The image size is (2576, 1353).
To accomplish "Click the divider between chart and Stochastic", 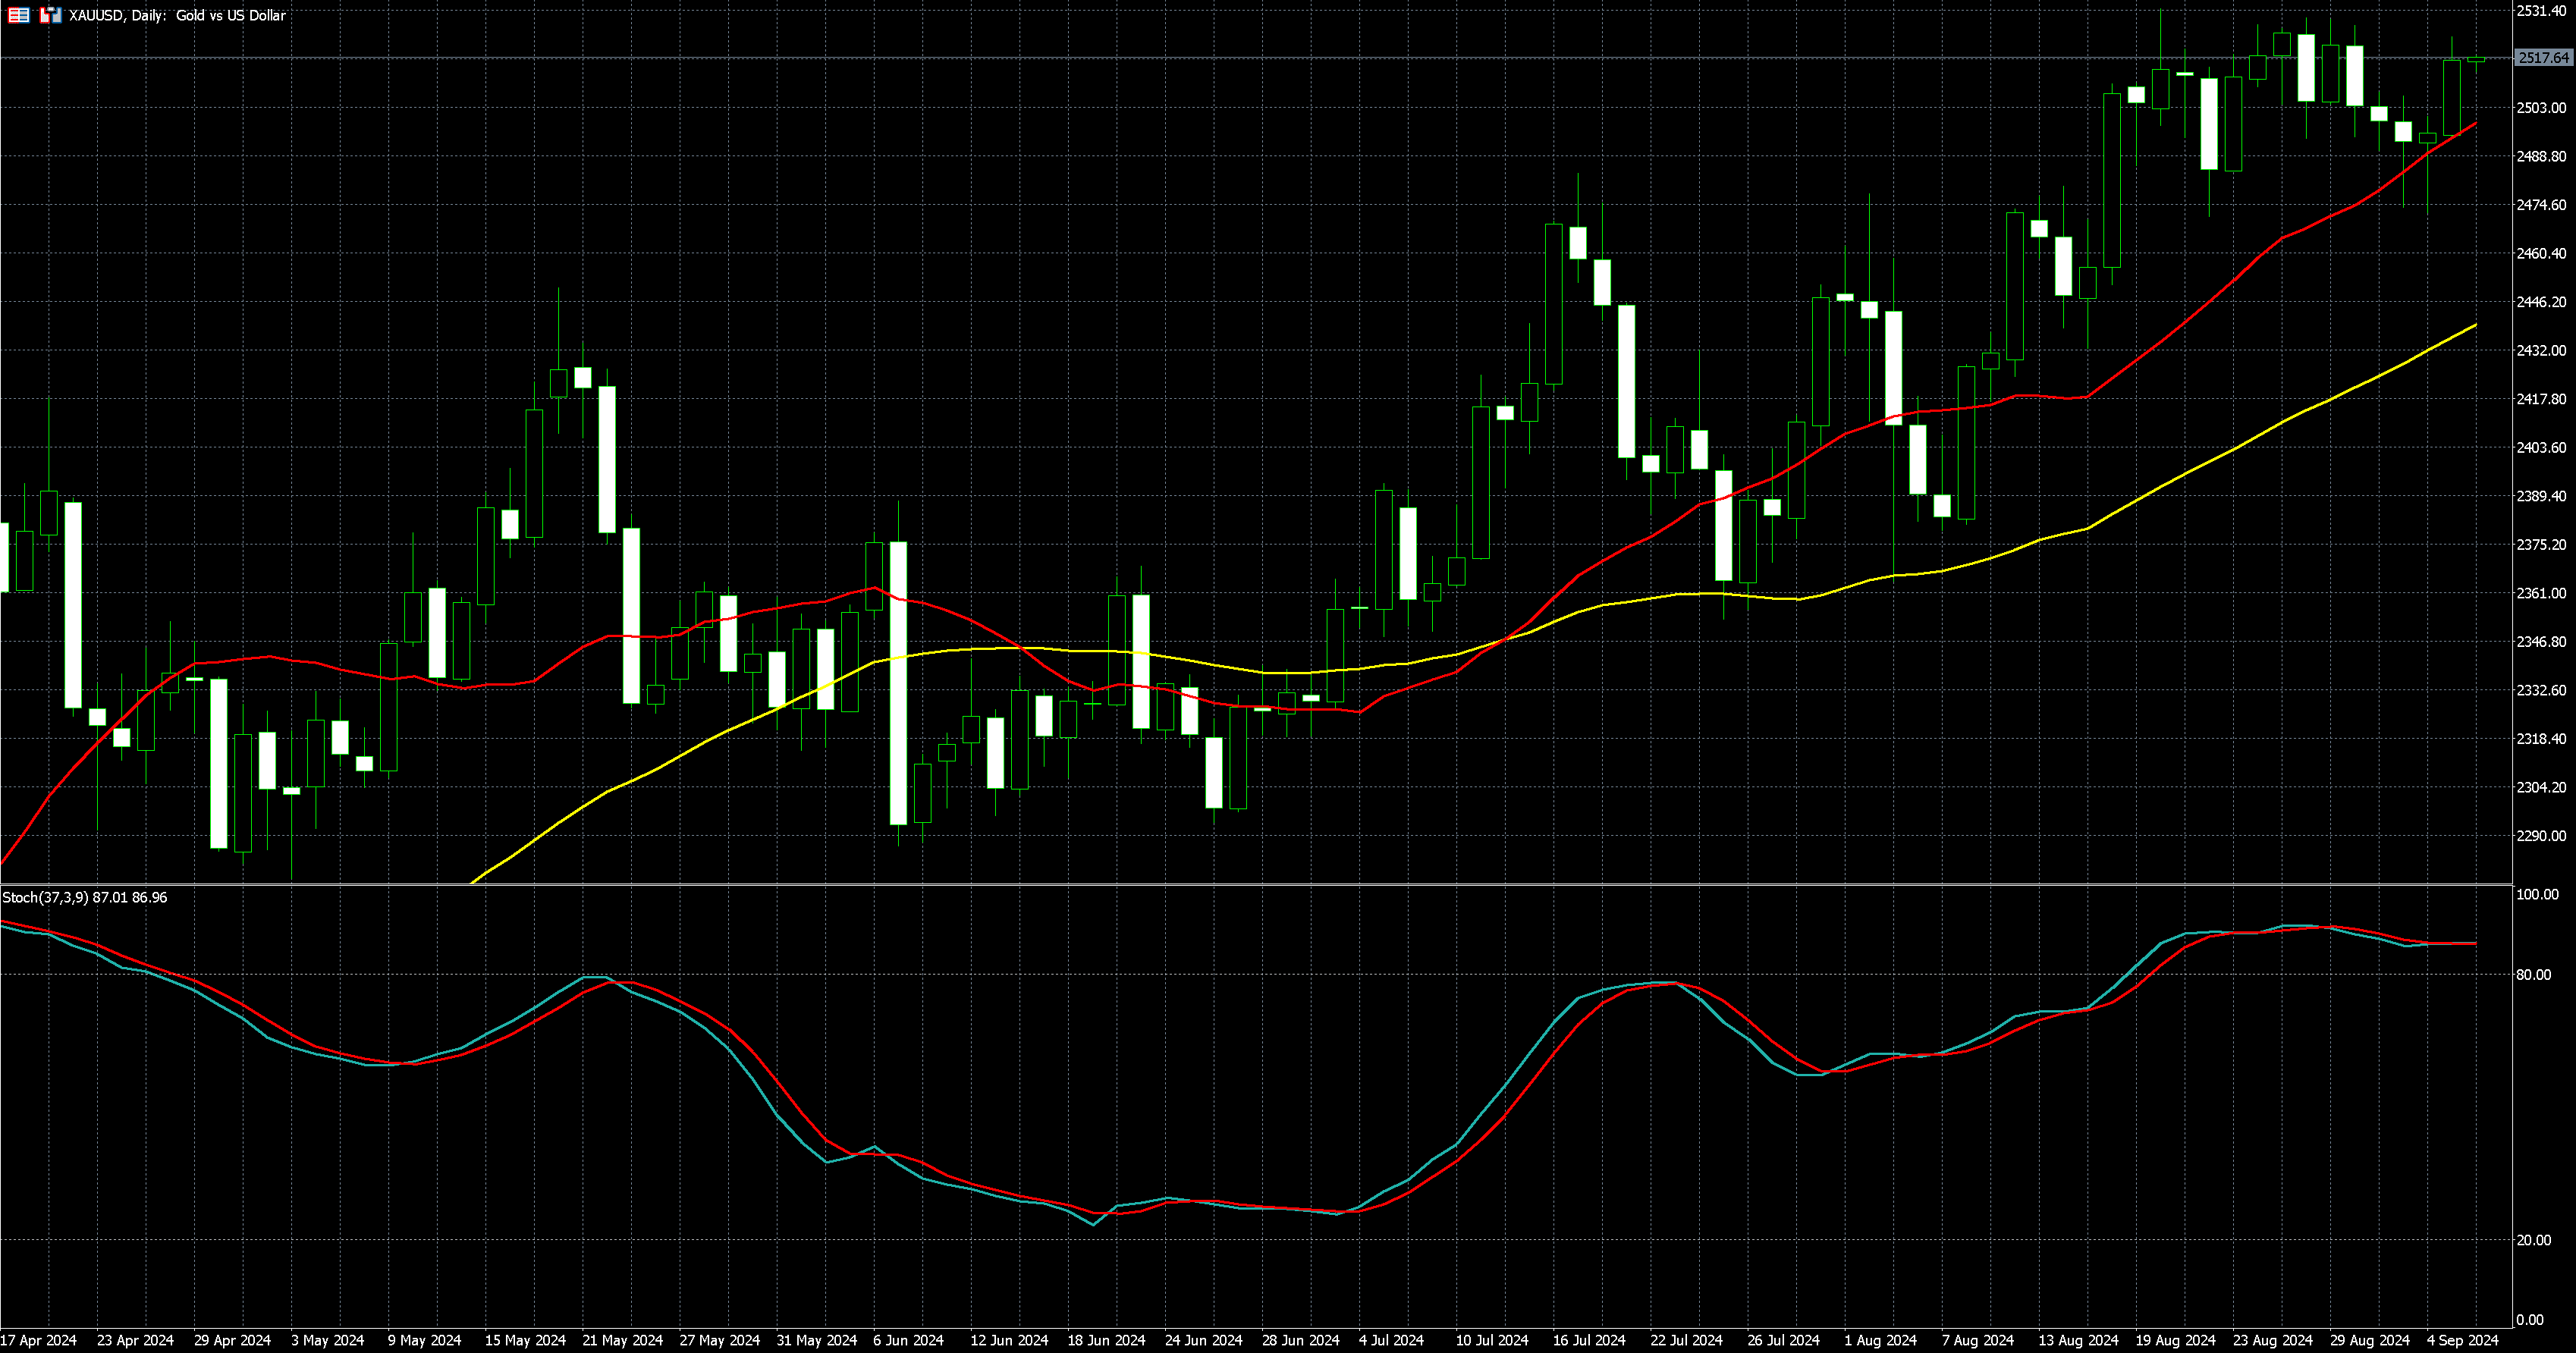I will (1250, 884).
